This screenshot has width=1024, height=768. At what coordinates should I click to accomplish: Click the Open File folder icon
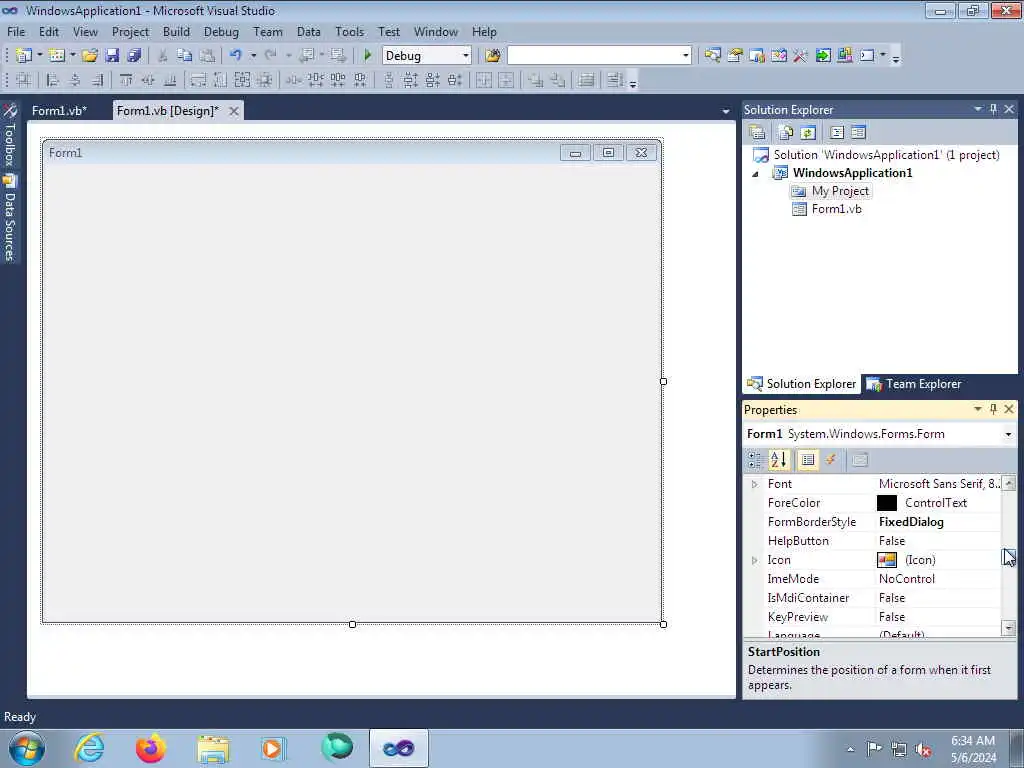pos(89,56)
